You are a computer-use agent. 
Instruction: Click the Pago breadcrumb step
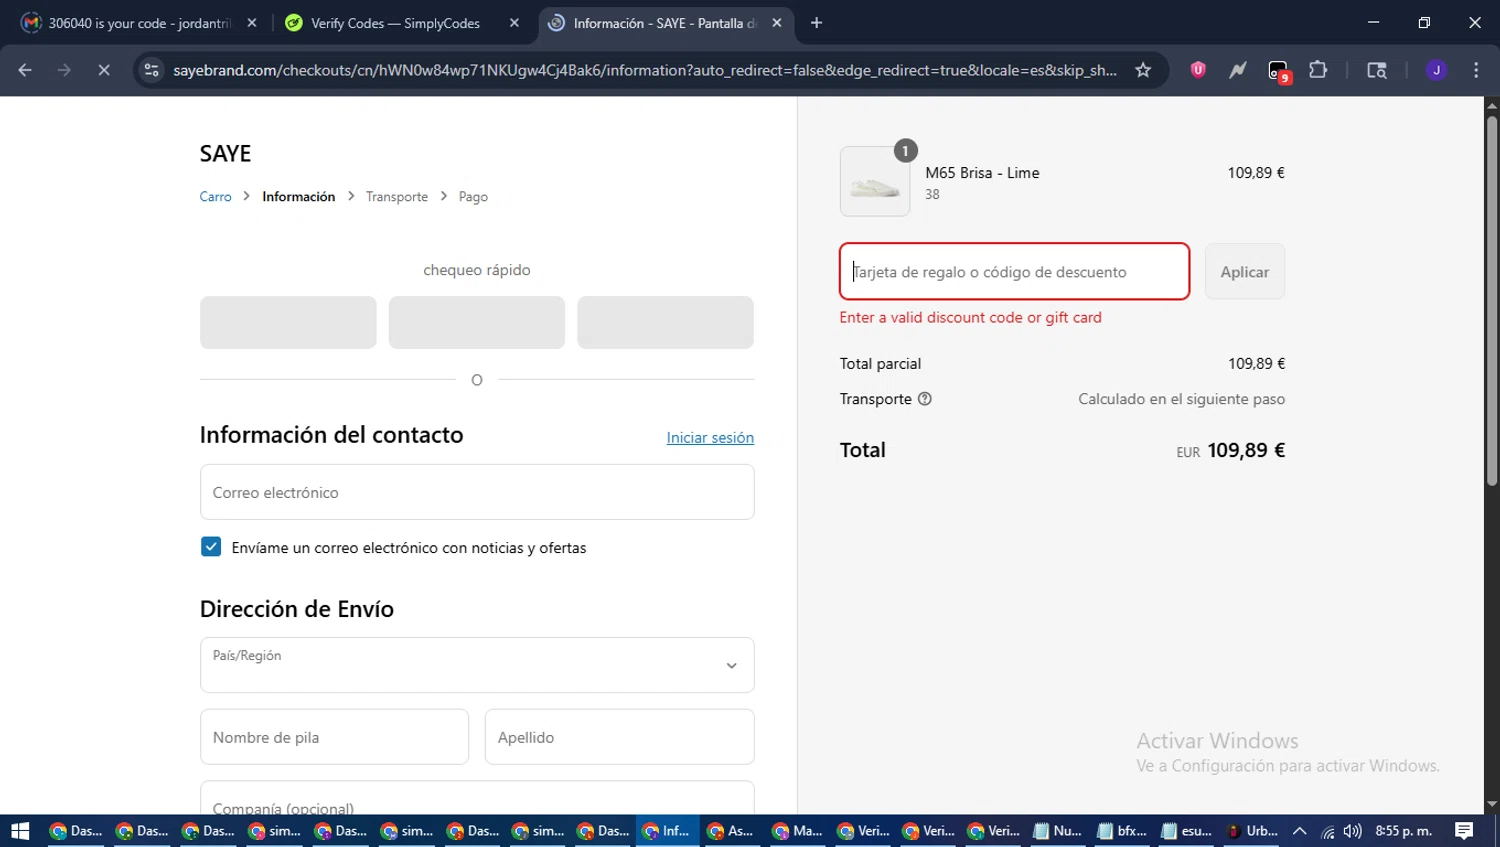click(473, 197)
